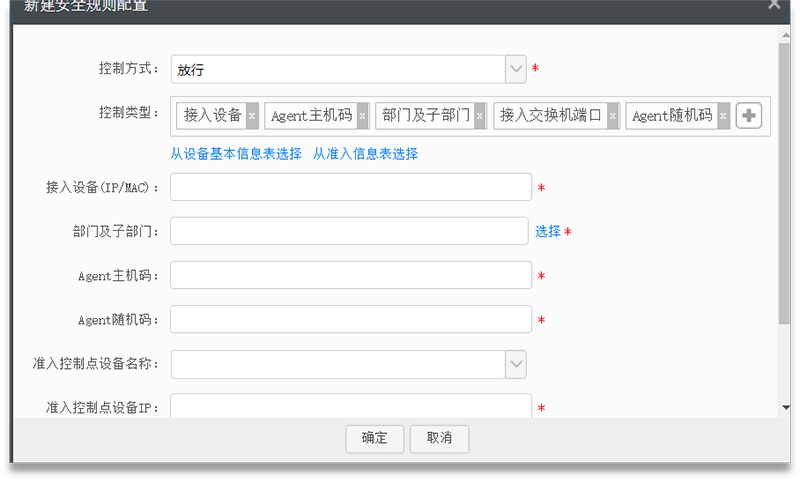800x483 pixels.
Task: Open the 控制方式 dropdown
Action: point(515,69)
